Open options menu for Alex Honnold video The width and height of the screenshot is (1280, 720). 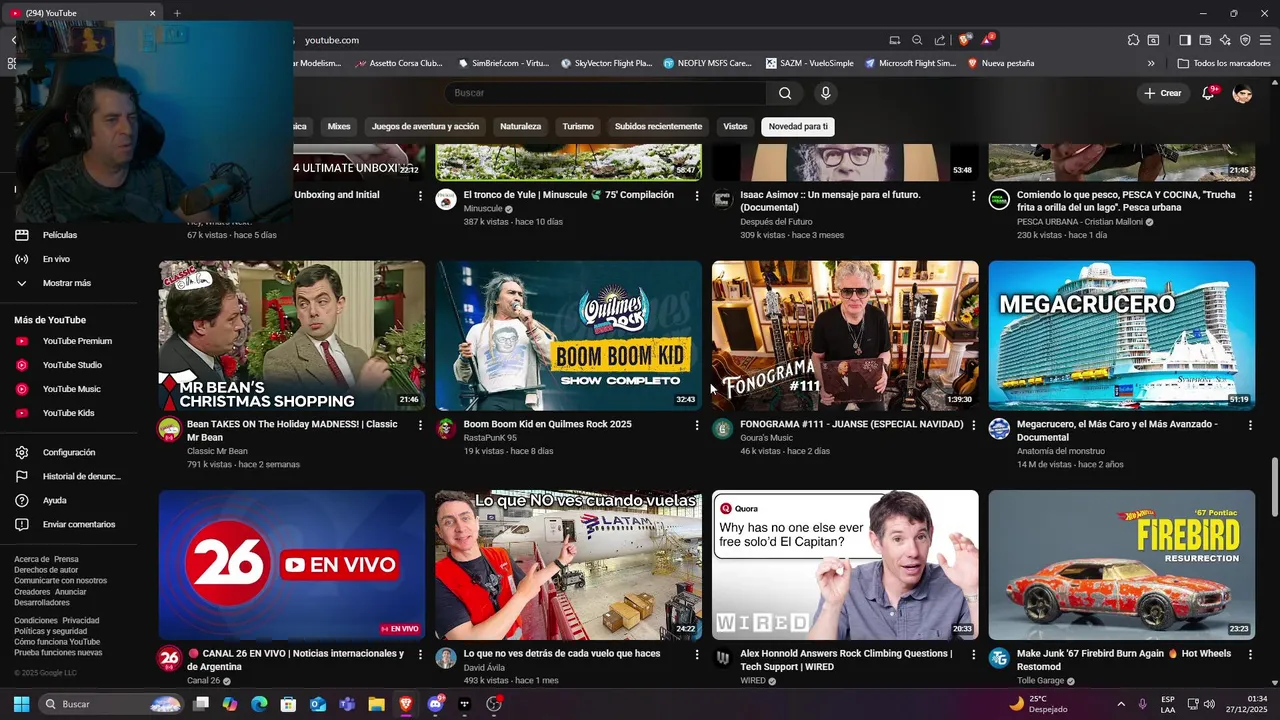click(973, 654)
